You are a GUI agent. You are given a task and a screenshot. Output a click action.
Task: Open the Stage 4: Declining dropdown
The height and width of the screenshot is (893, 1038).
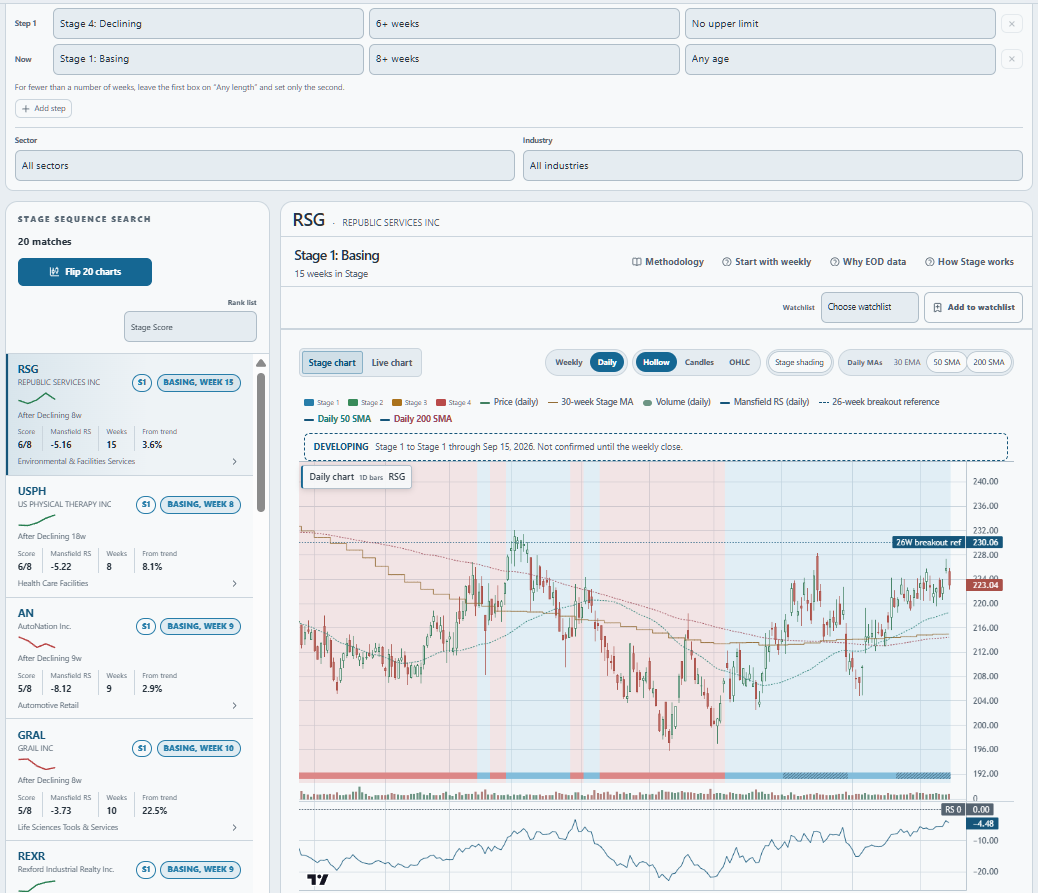click(x=208, y=24)
